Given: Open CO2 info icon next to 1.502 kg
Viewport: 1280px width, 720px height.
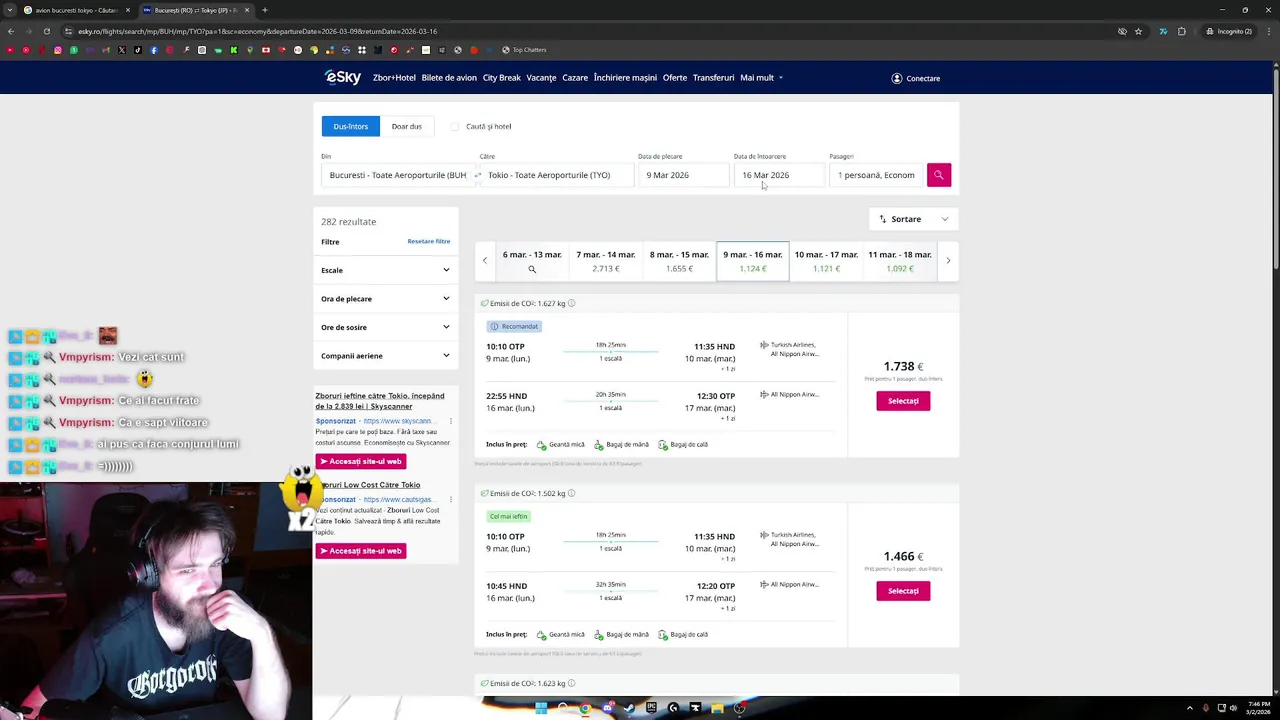Looking at the screenshot, I should (x=571, y=493).
